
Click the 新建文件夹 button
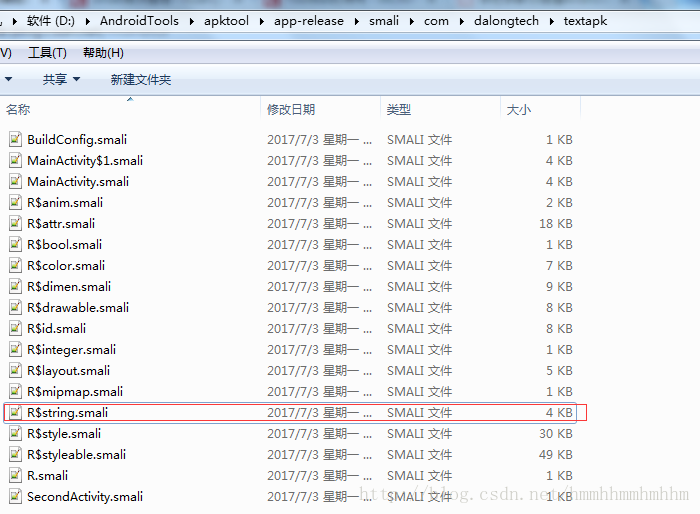[141, 79]
